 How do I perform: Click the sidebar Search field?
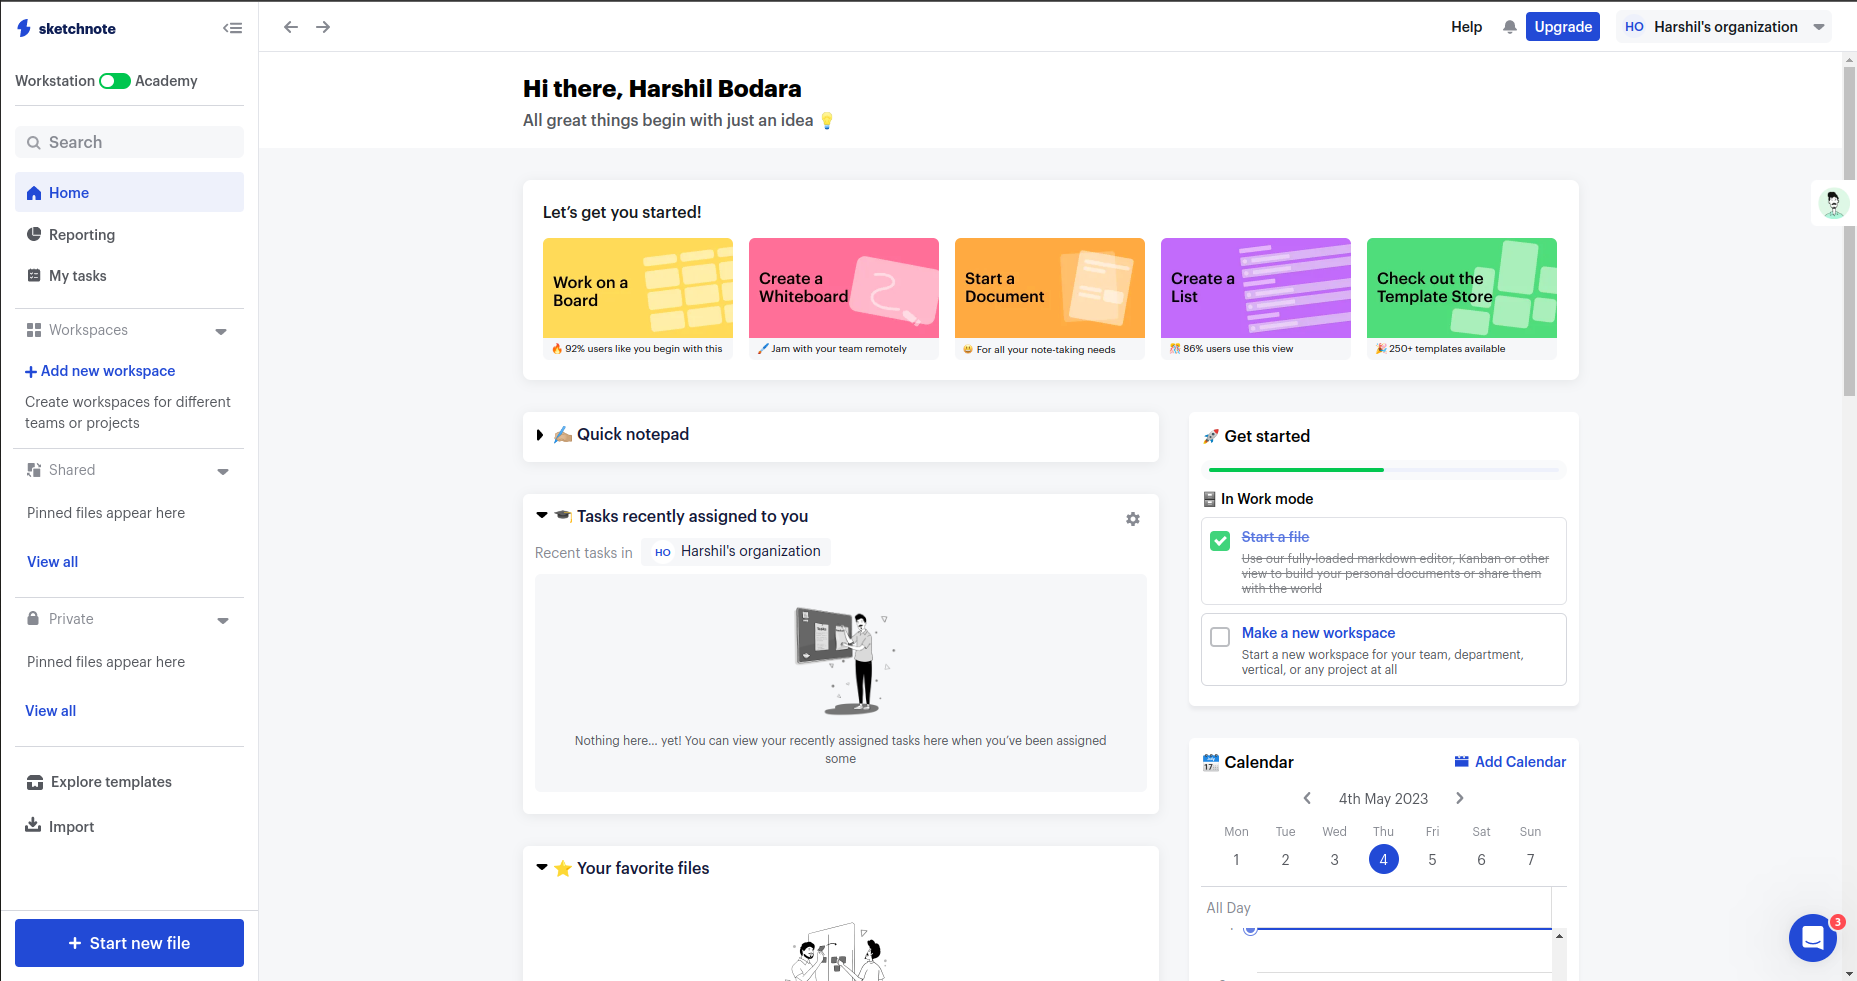[x=129, y=142]
